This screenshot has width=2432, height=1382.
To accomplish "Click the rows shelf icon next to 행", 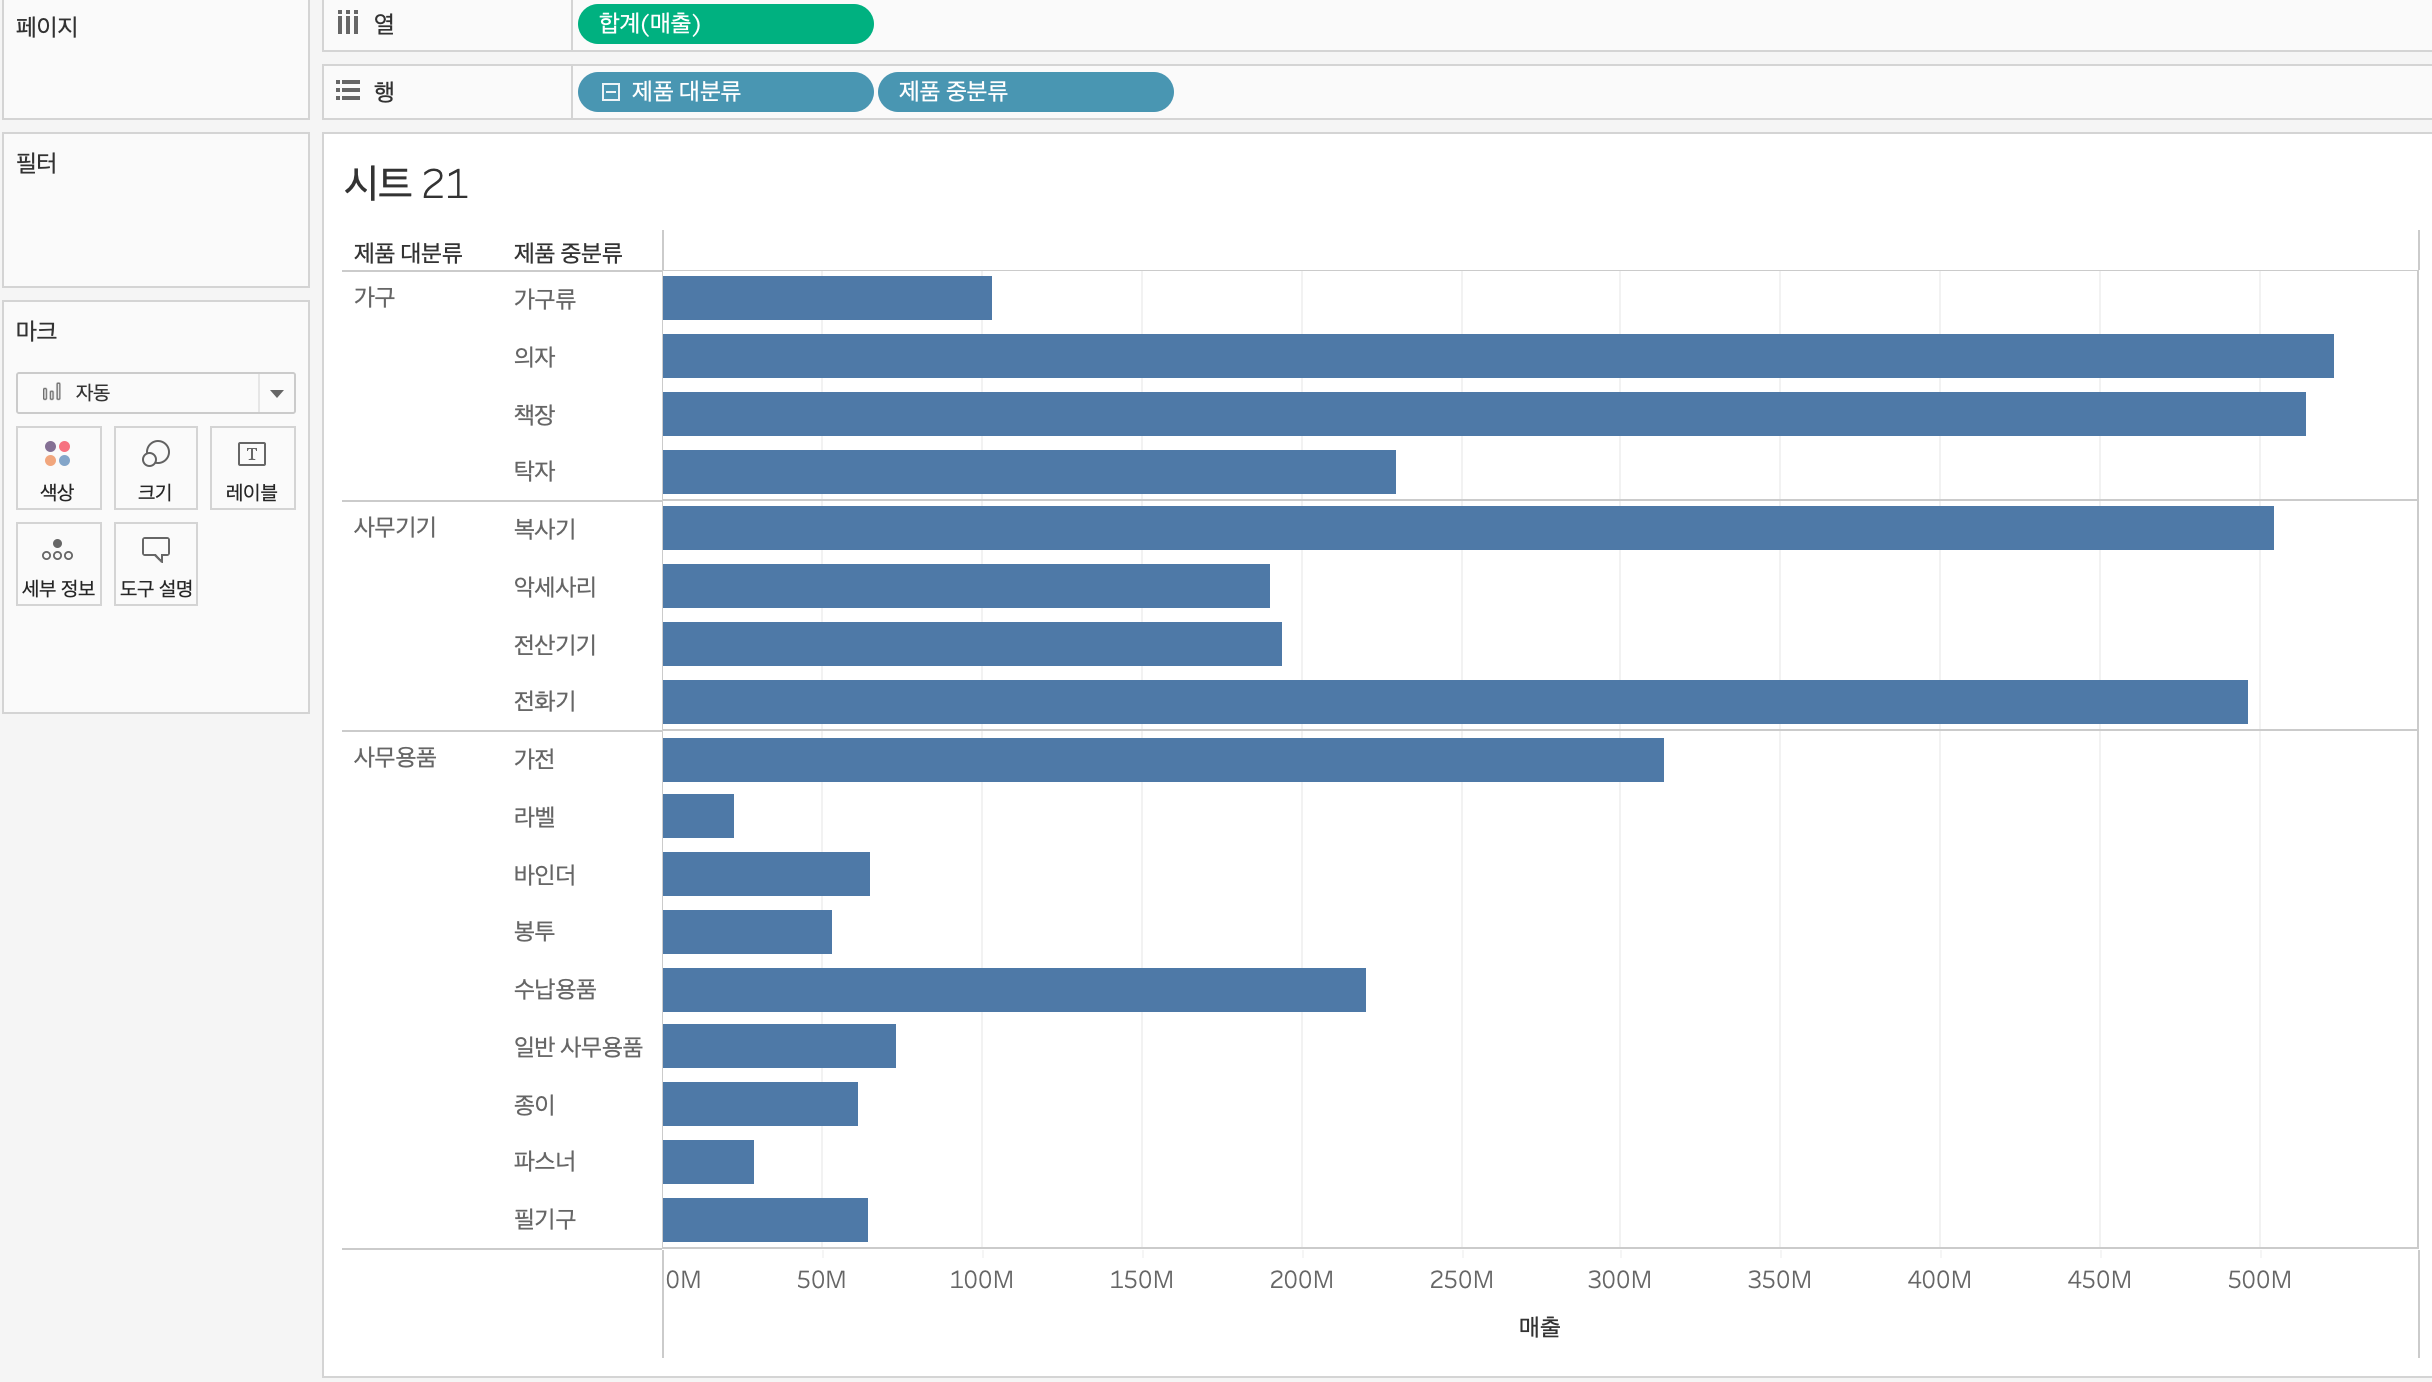I will tap(347, 91).
